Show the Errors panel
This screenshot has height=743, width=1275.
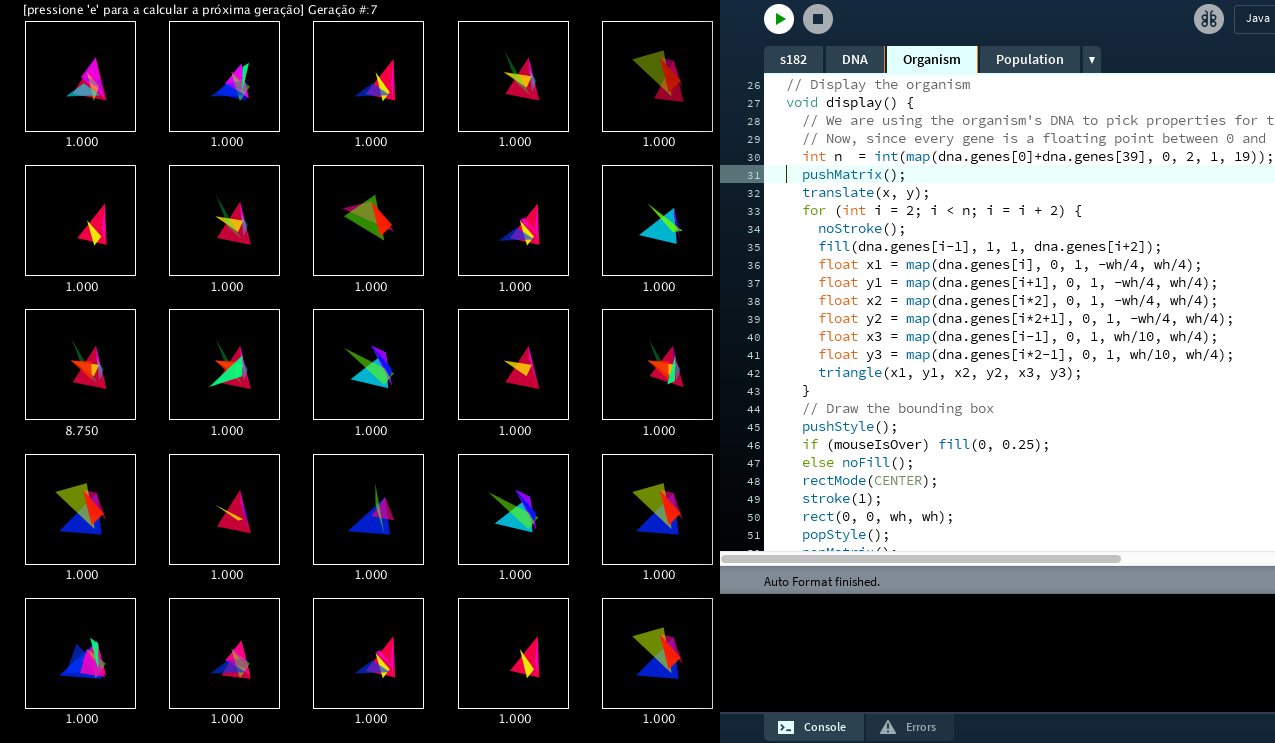coord(909,727)
